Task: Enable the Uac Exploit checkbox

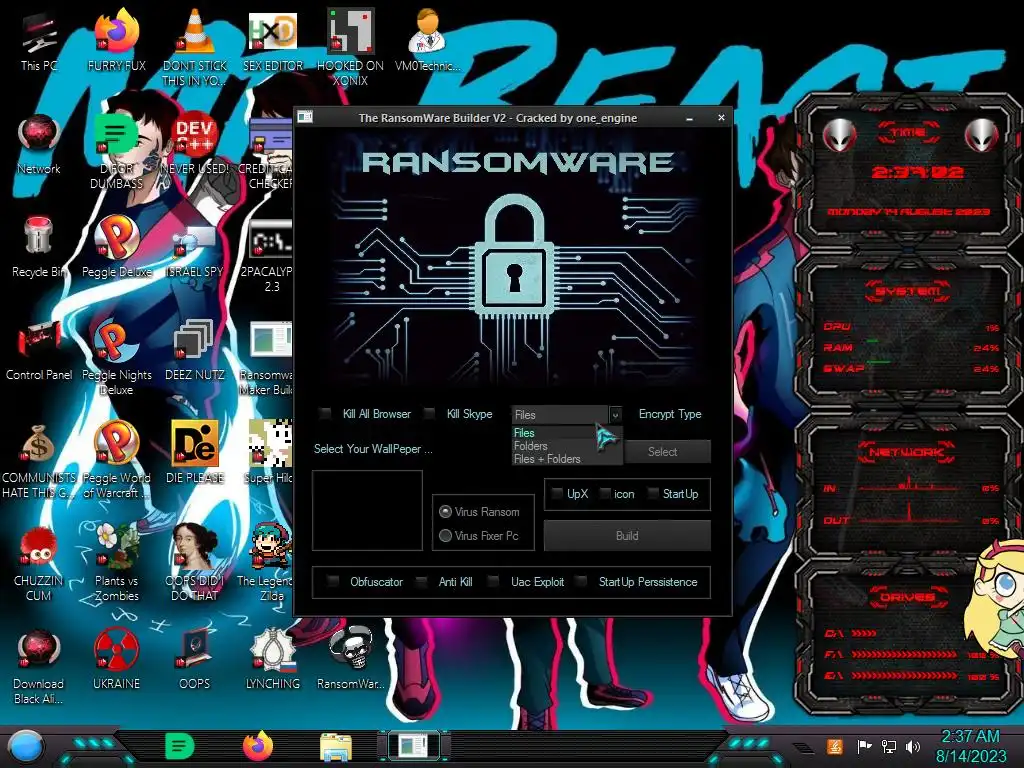Action: pyautogui.click(x=494, y=581)
